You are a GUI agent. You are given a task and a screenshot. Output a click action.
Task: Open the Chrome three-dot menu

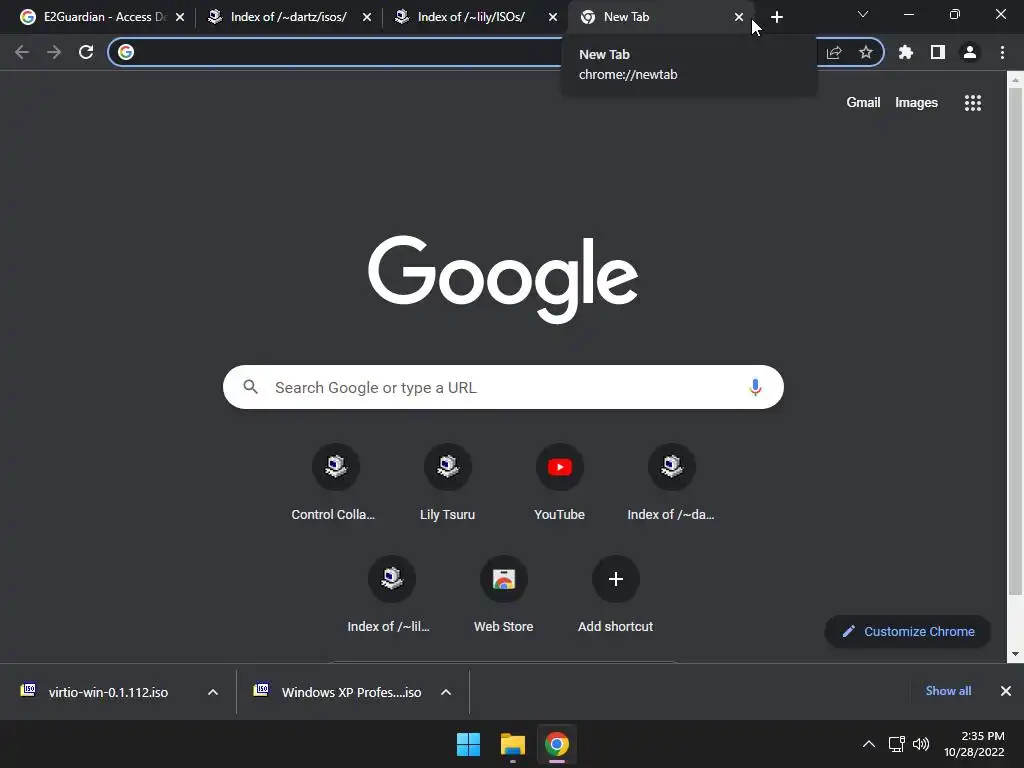(x=1002, y=52)
